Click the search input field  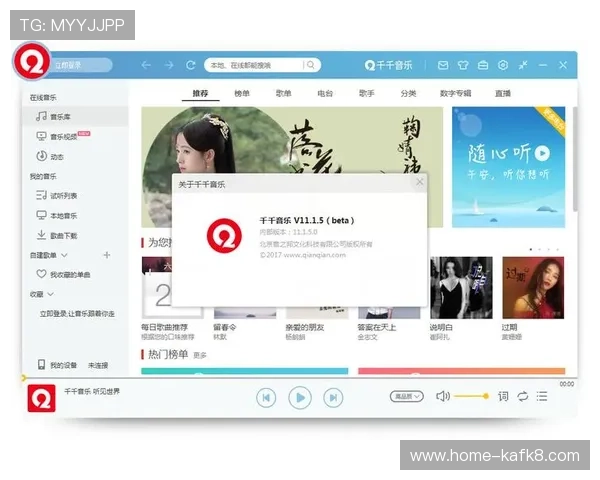tap(254, 65)
